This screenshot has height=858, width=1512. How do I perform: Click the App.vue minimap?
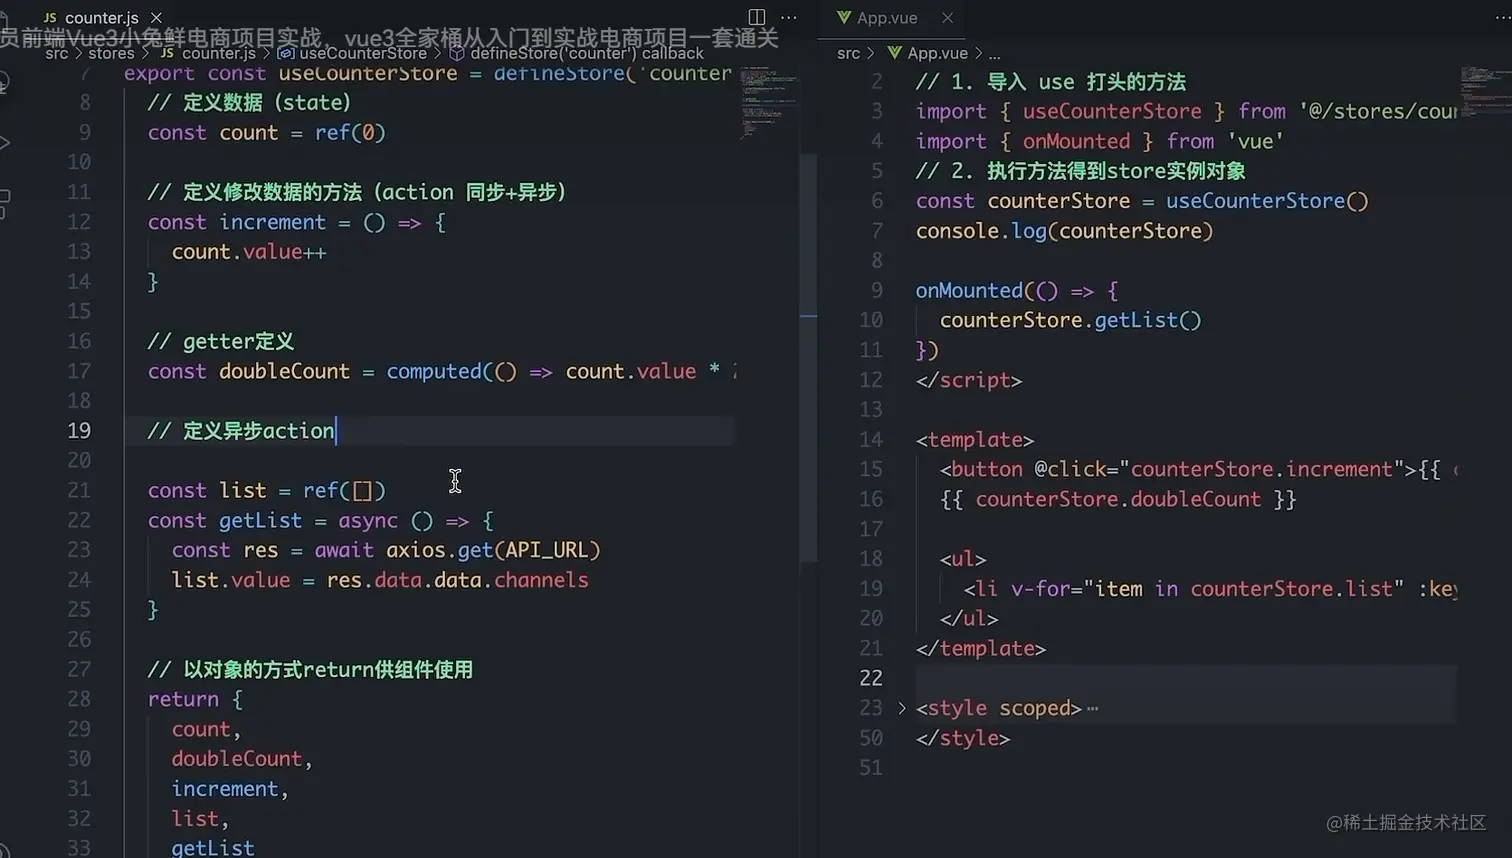(x=1484, y=90)
